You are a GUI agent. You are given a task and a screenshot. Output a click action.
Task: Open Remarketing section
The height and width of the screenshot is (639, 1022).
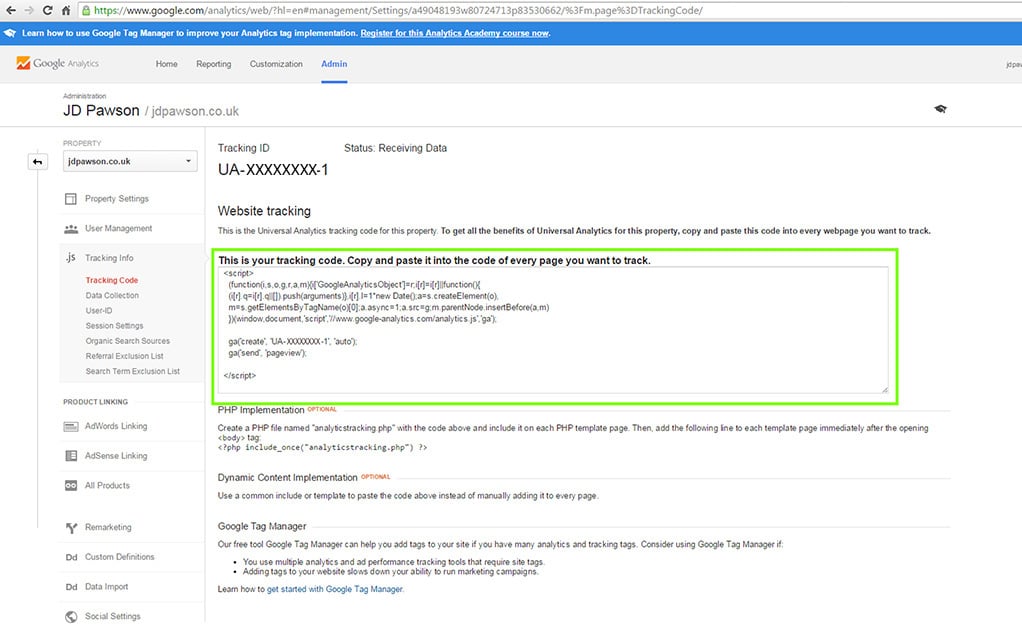click(x=108, y=528)
